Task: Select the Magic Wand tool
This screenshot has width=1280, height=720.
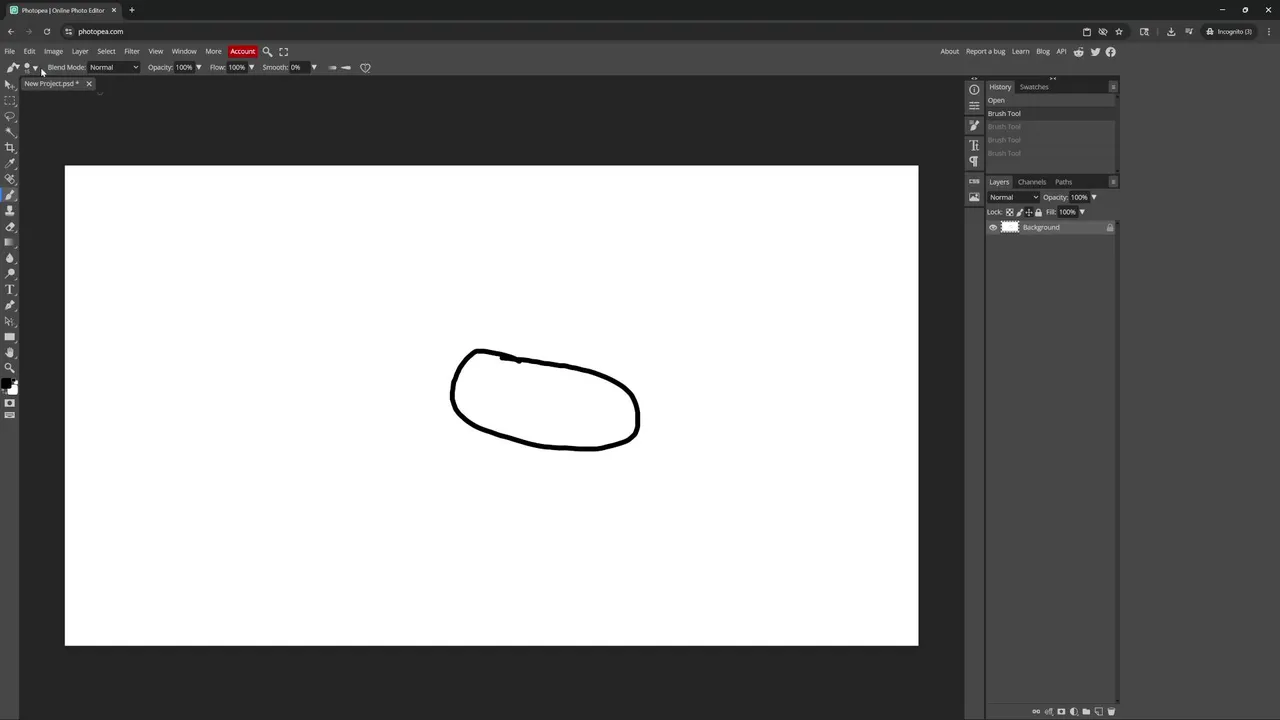Action: point(10,132)
